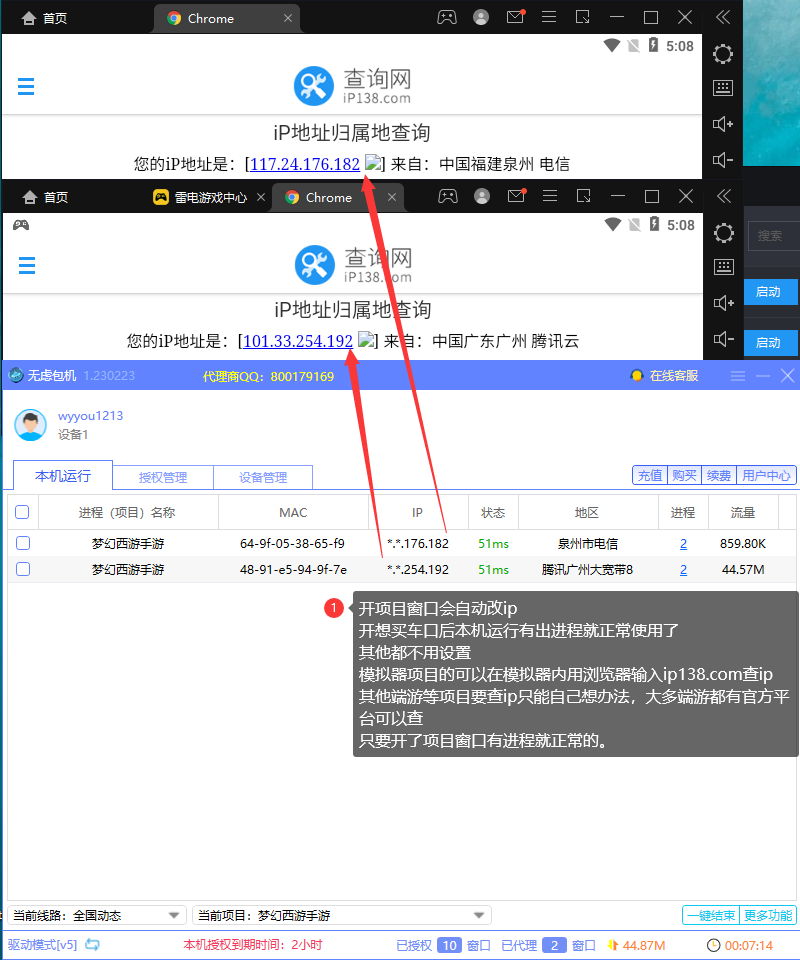Check the first 梦幻西游手游 row checkbox
Image resolution: width=800 pixels, height=960 pixels.
pyautogui.click(x=22, y=544)
